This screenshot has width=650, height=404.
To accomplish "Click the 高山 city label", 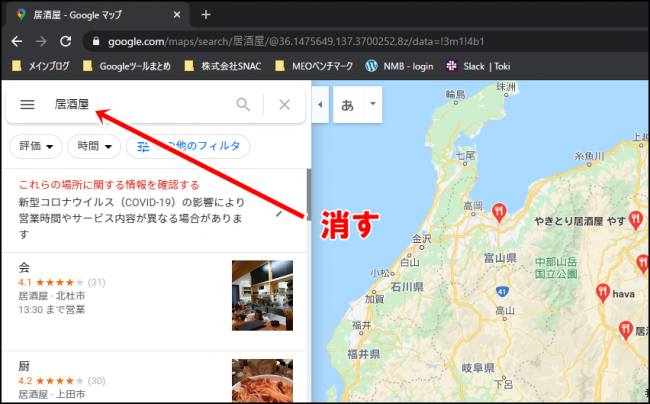I will coord(504,310).
